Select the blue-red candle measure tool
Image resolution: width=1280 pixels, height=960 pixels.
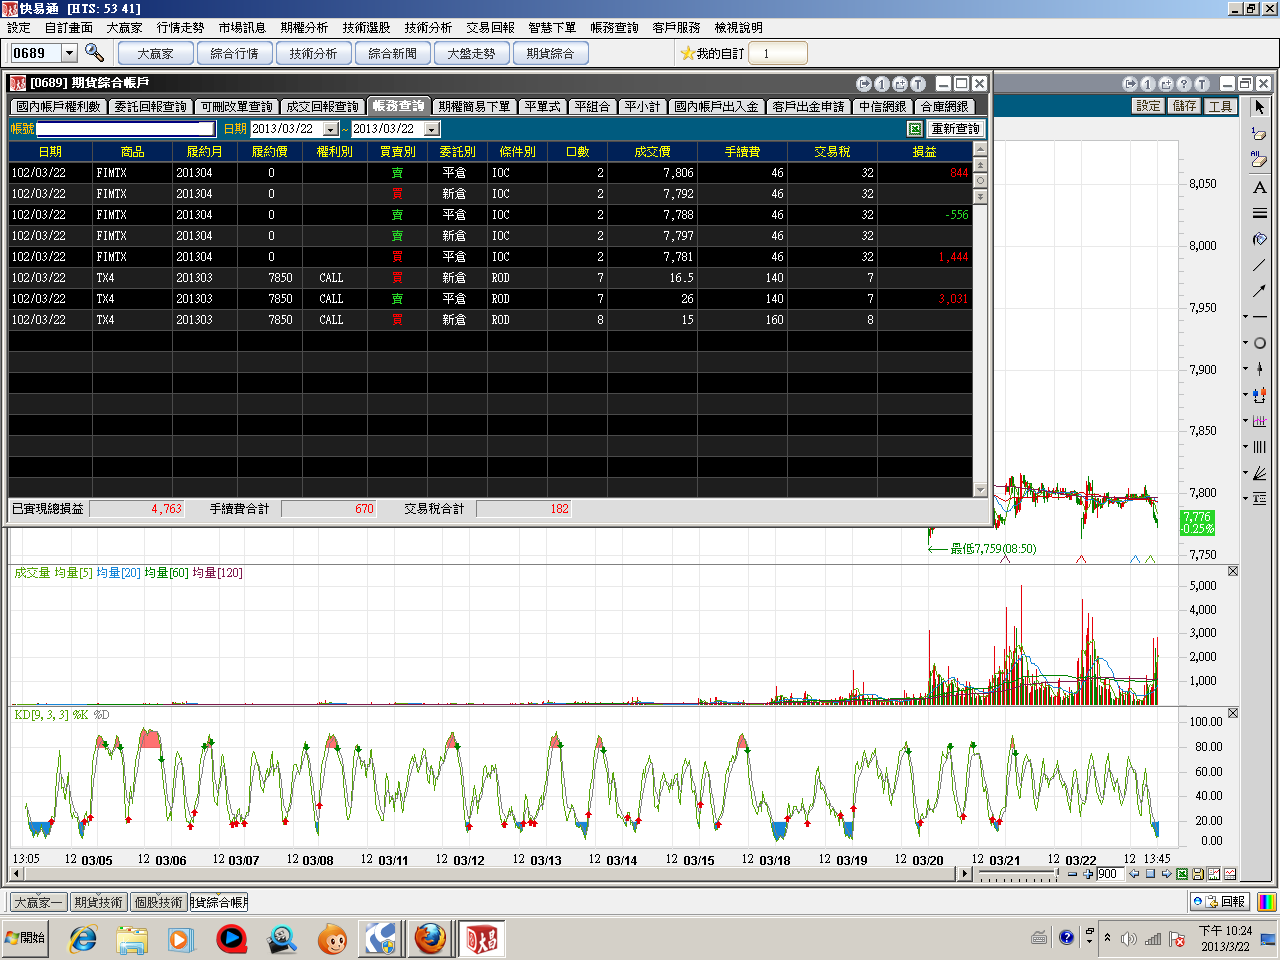tap(1260, 395)
